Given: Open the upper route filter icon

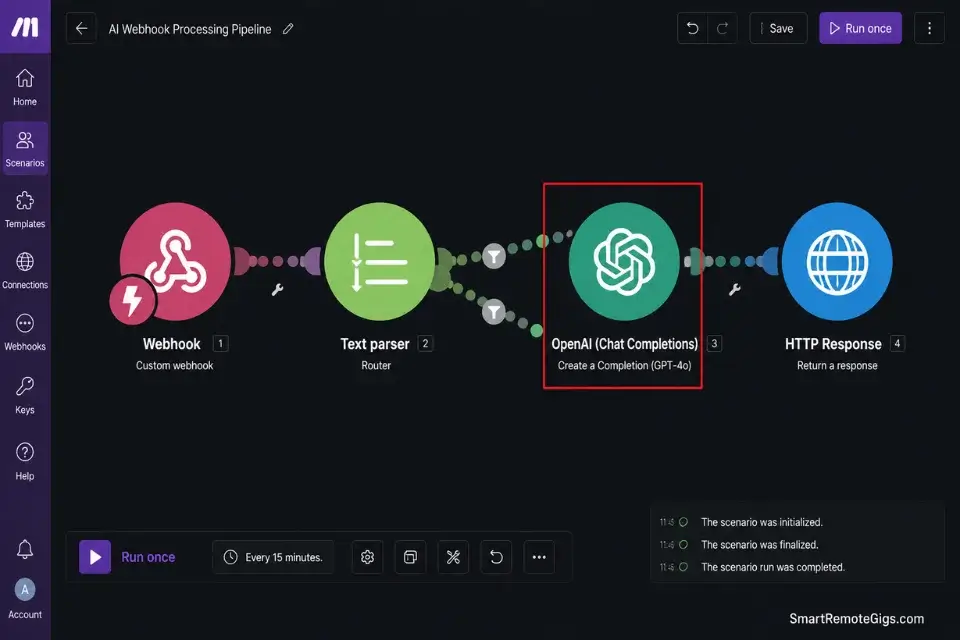Looking at the screenshot, I should 494,256.
